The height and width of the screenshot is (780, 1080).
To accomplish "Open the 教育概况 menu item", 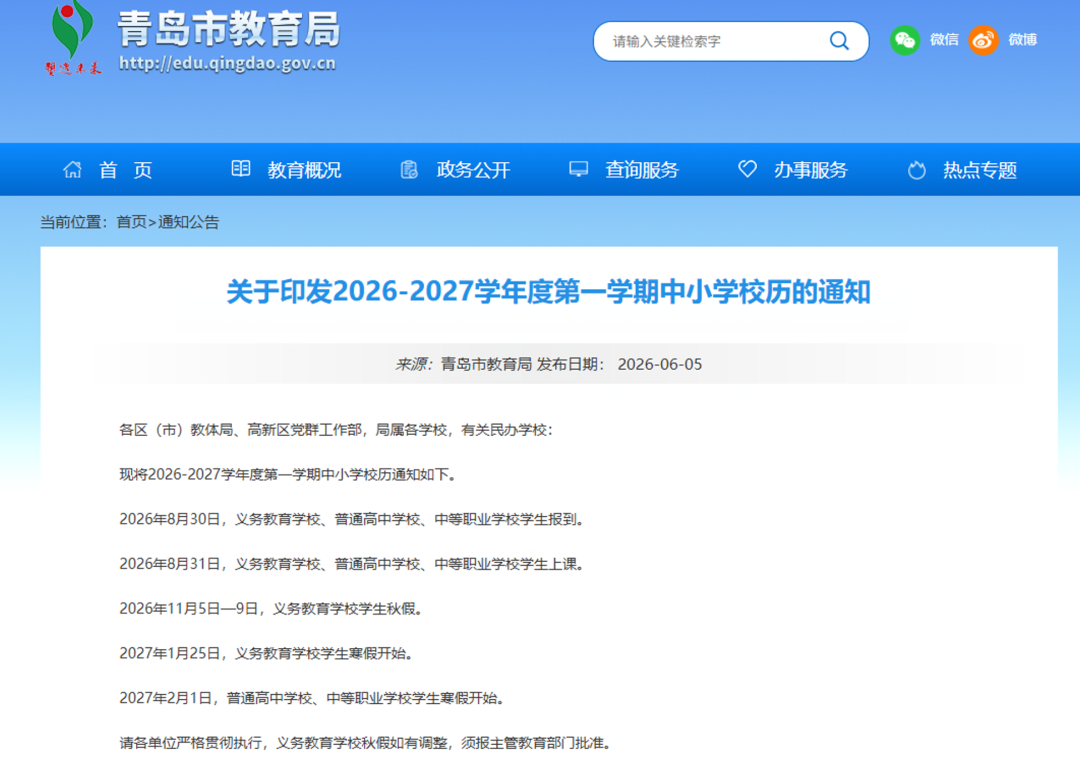I will pos(304,170).
